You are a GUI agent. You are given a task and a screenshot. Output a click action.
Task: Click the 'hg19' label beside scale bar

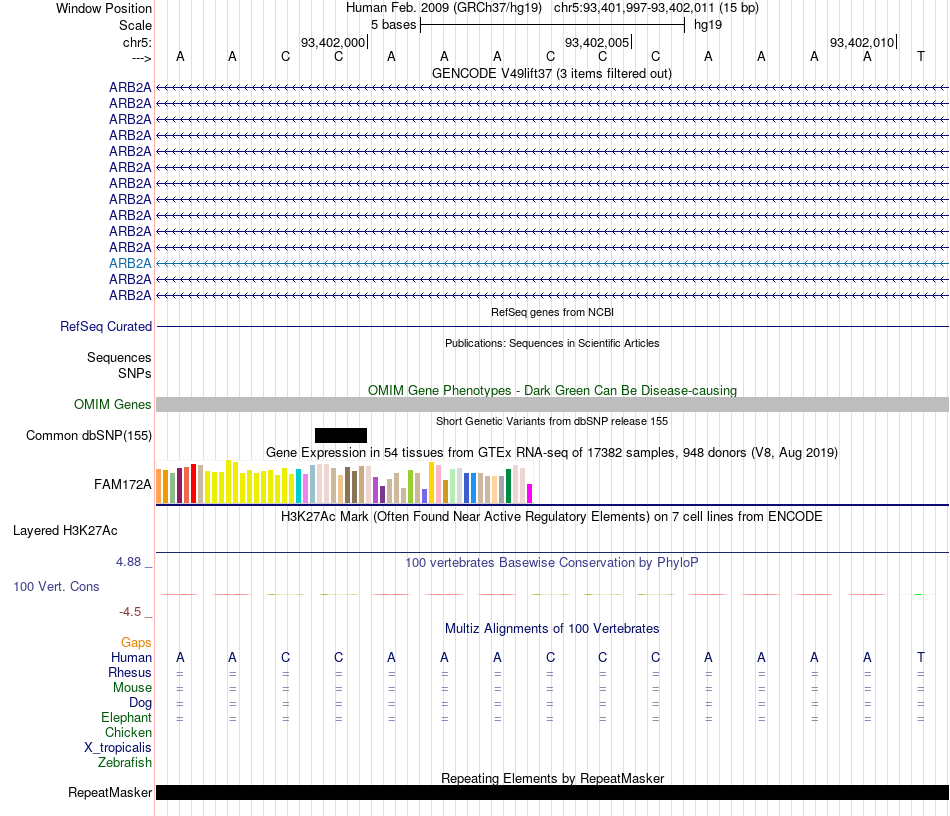[708, 25]
